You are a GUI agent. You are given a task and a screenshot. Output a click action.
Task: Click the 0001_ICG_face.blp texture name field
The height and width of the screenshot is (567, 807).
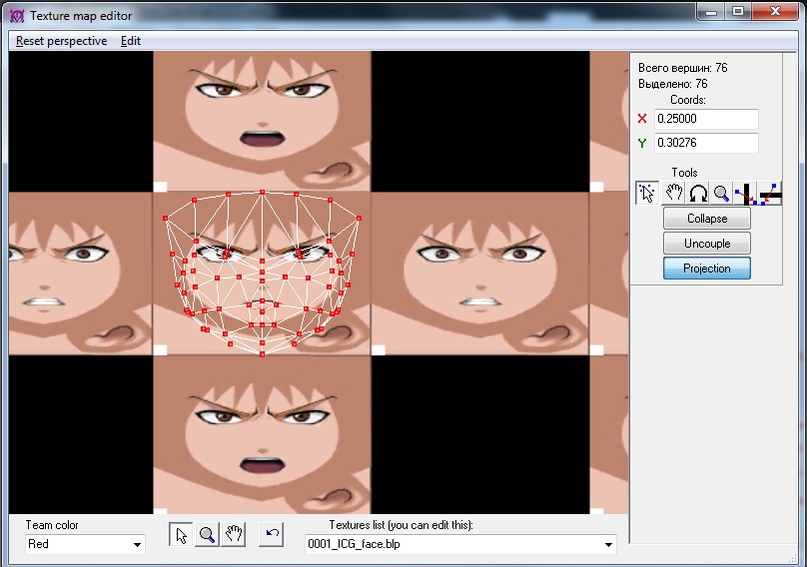point(460,544)
